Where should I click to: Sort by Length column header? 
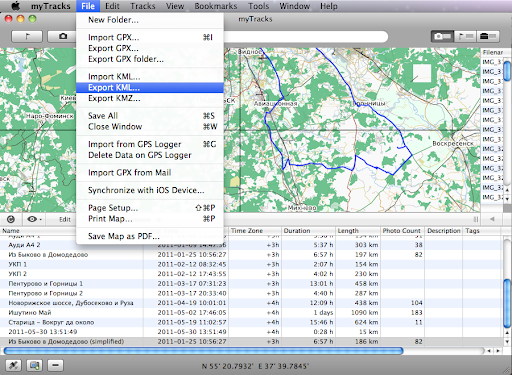(358, 231)
